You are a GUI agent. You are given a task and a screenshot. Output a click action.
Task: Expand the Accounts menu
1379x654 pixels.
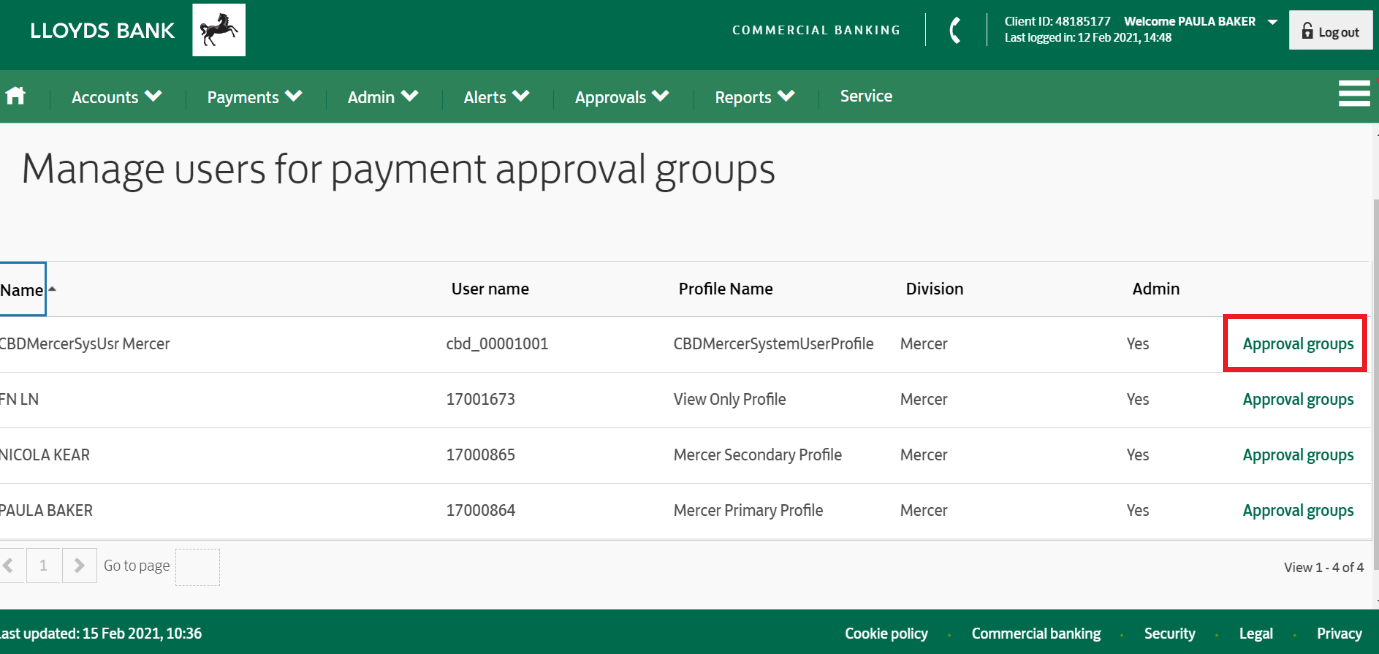(x=117, y=97)
